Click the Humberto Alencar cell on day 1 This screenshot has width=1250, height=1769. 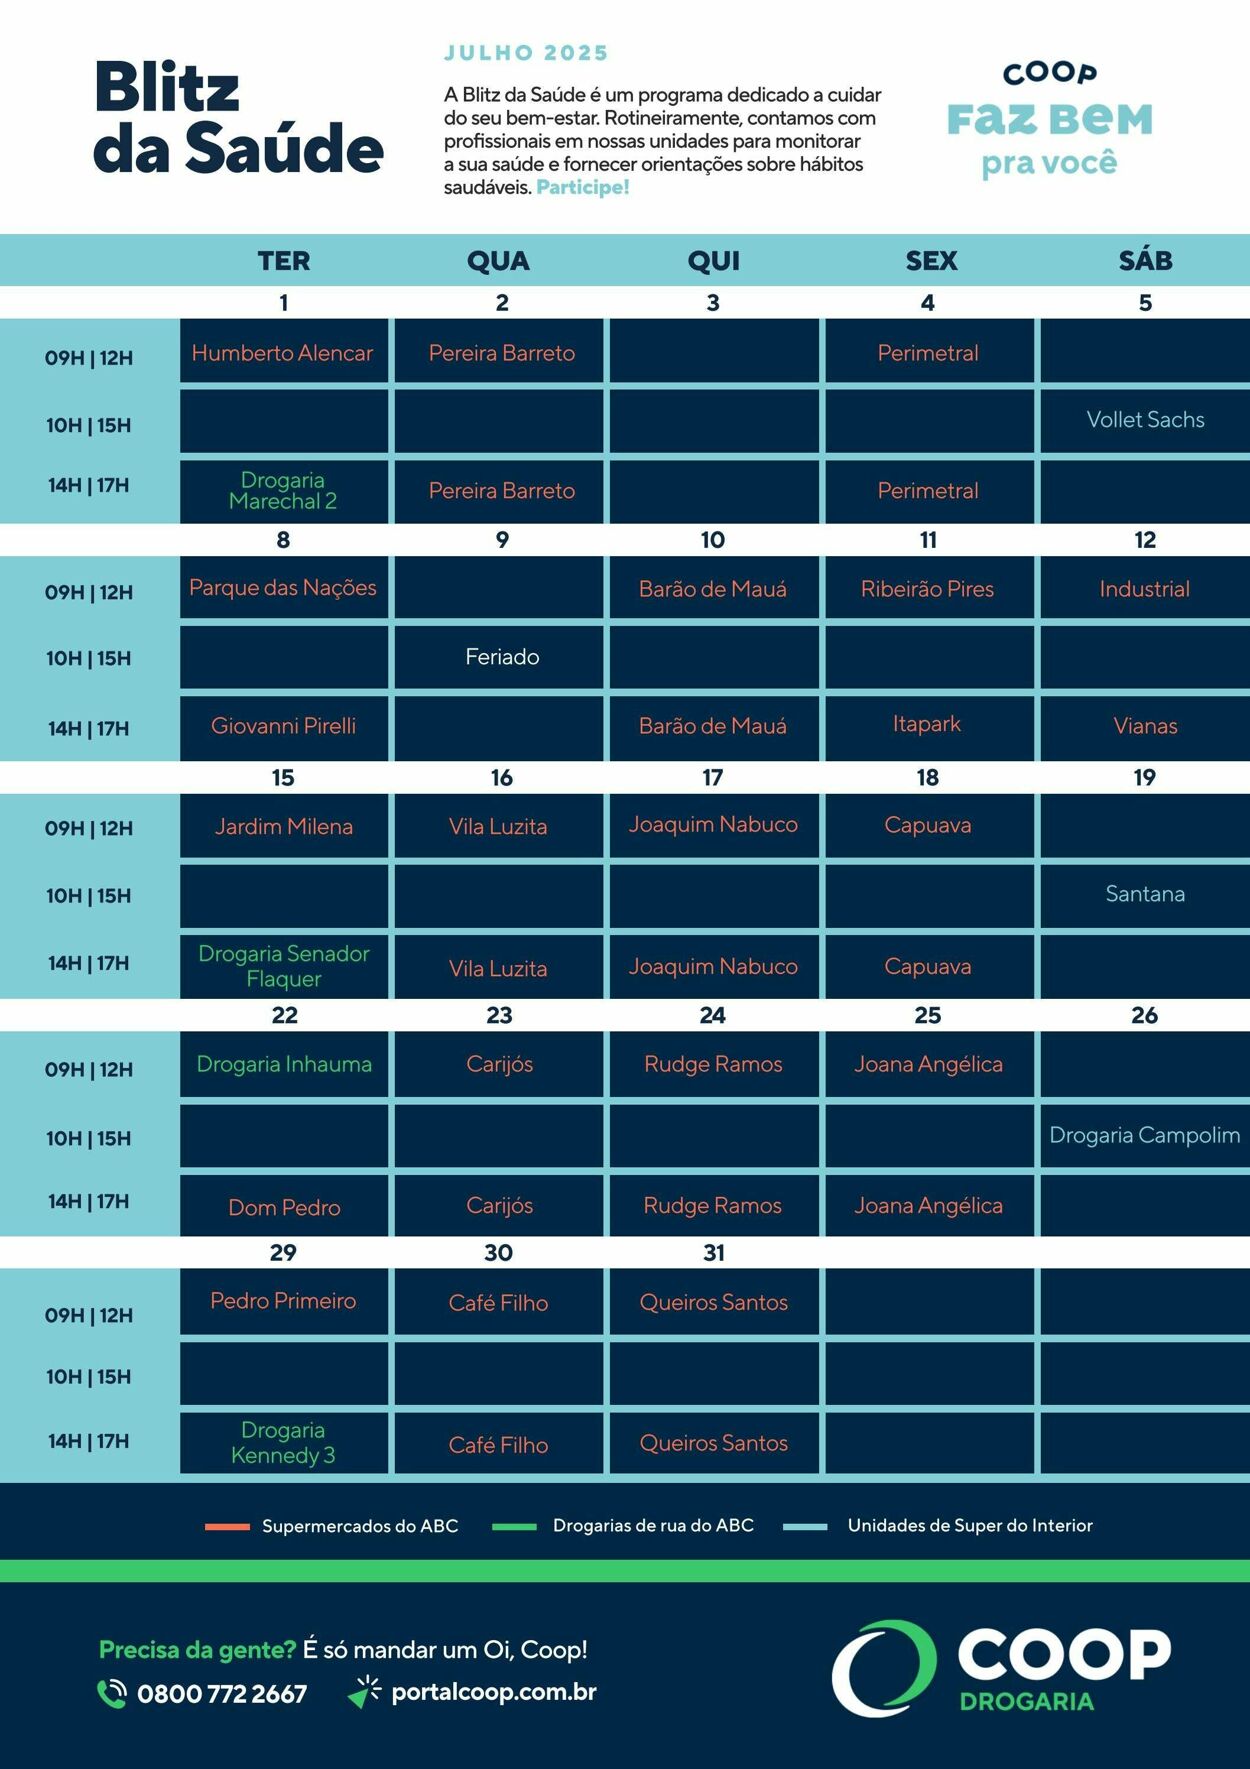click(x=284, y=351)
